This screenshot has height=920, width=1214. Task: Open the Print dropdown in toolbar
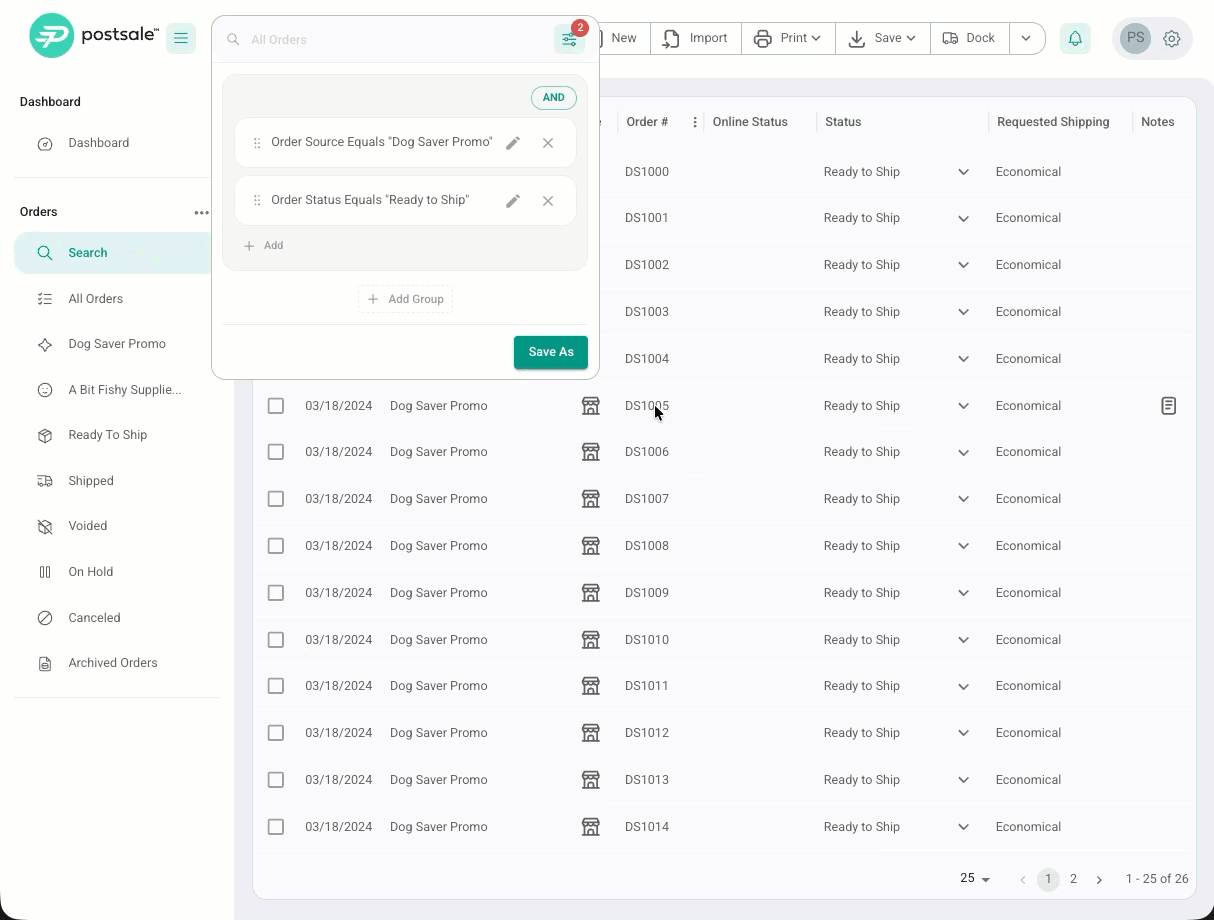pyautogui.click(x=788, y=38)
